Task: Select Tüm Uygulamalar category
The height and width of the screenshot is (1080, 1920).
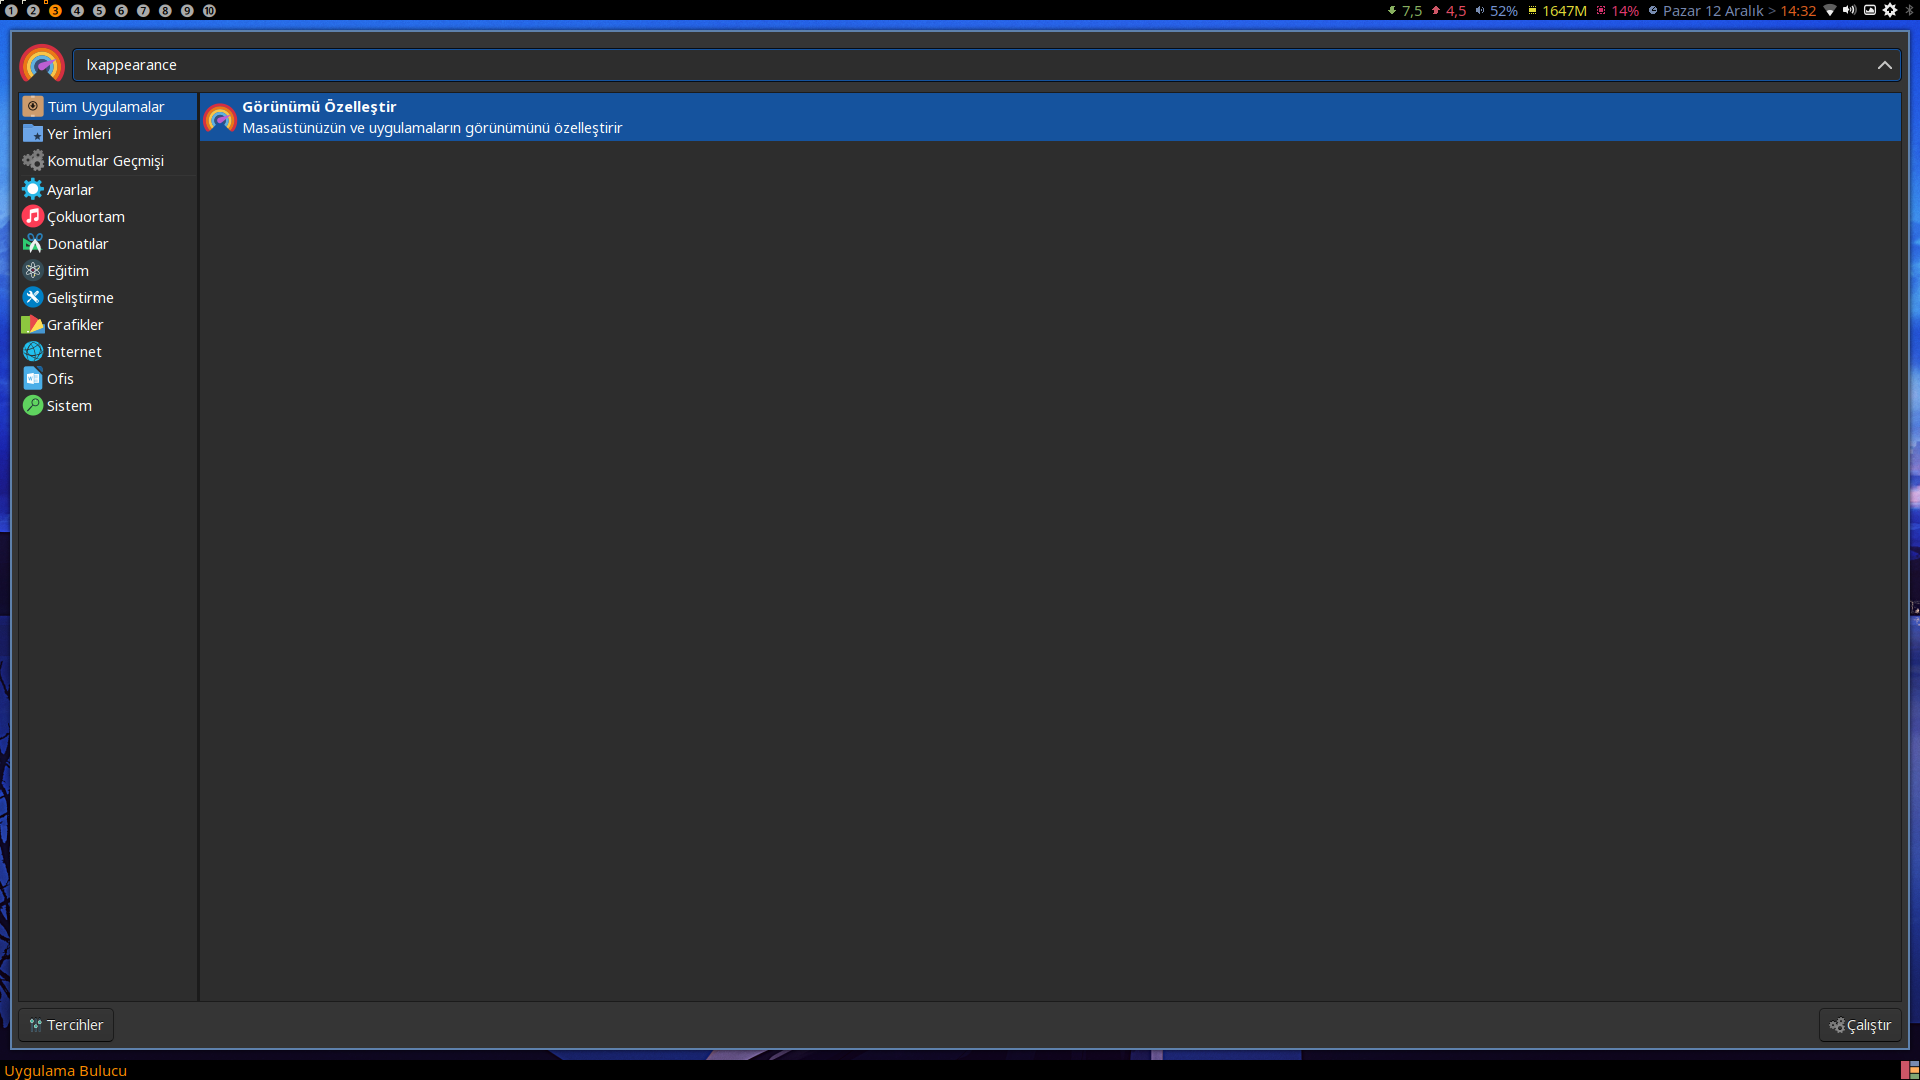Action: pos(105,107)
